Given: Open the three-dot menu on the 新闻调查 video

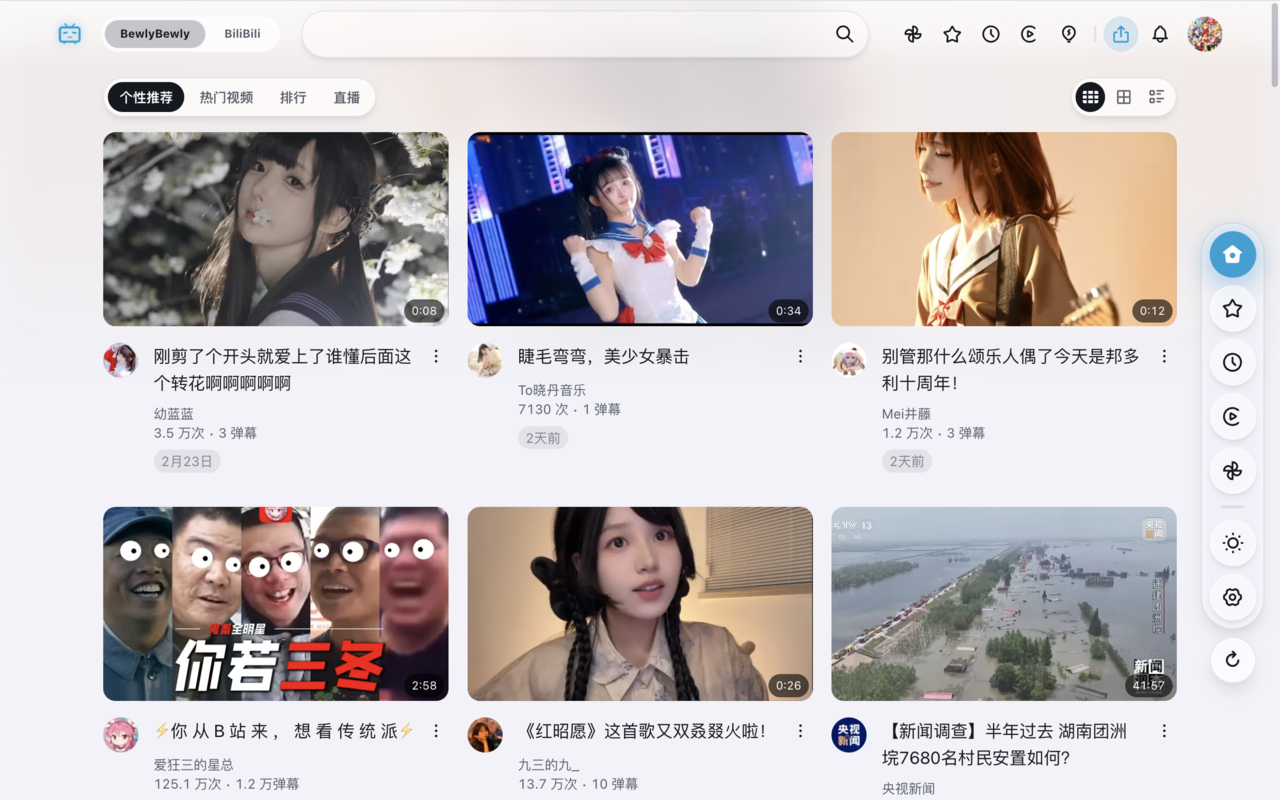Looking at the screenshot, I should [x=1164, y=731].
